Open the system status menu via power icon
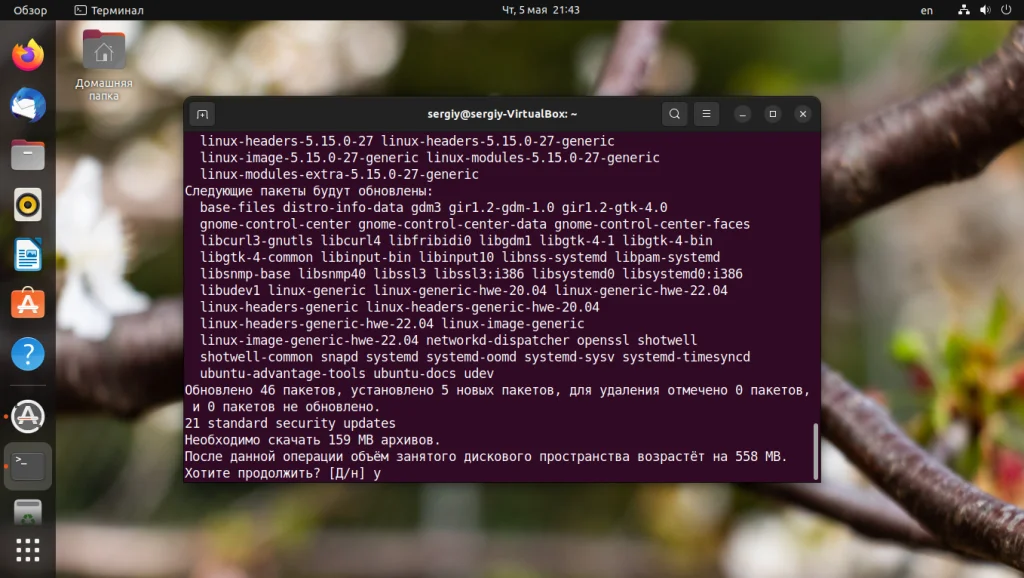 tap(1008, 10)
